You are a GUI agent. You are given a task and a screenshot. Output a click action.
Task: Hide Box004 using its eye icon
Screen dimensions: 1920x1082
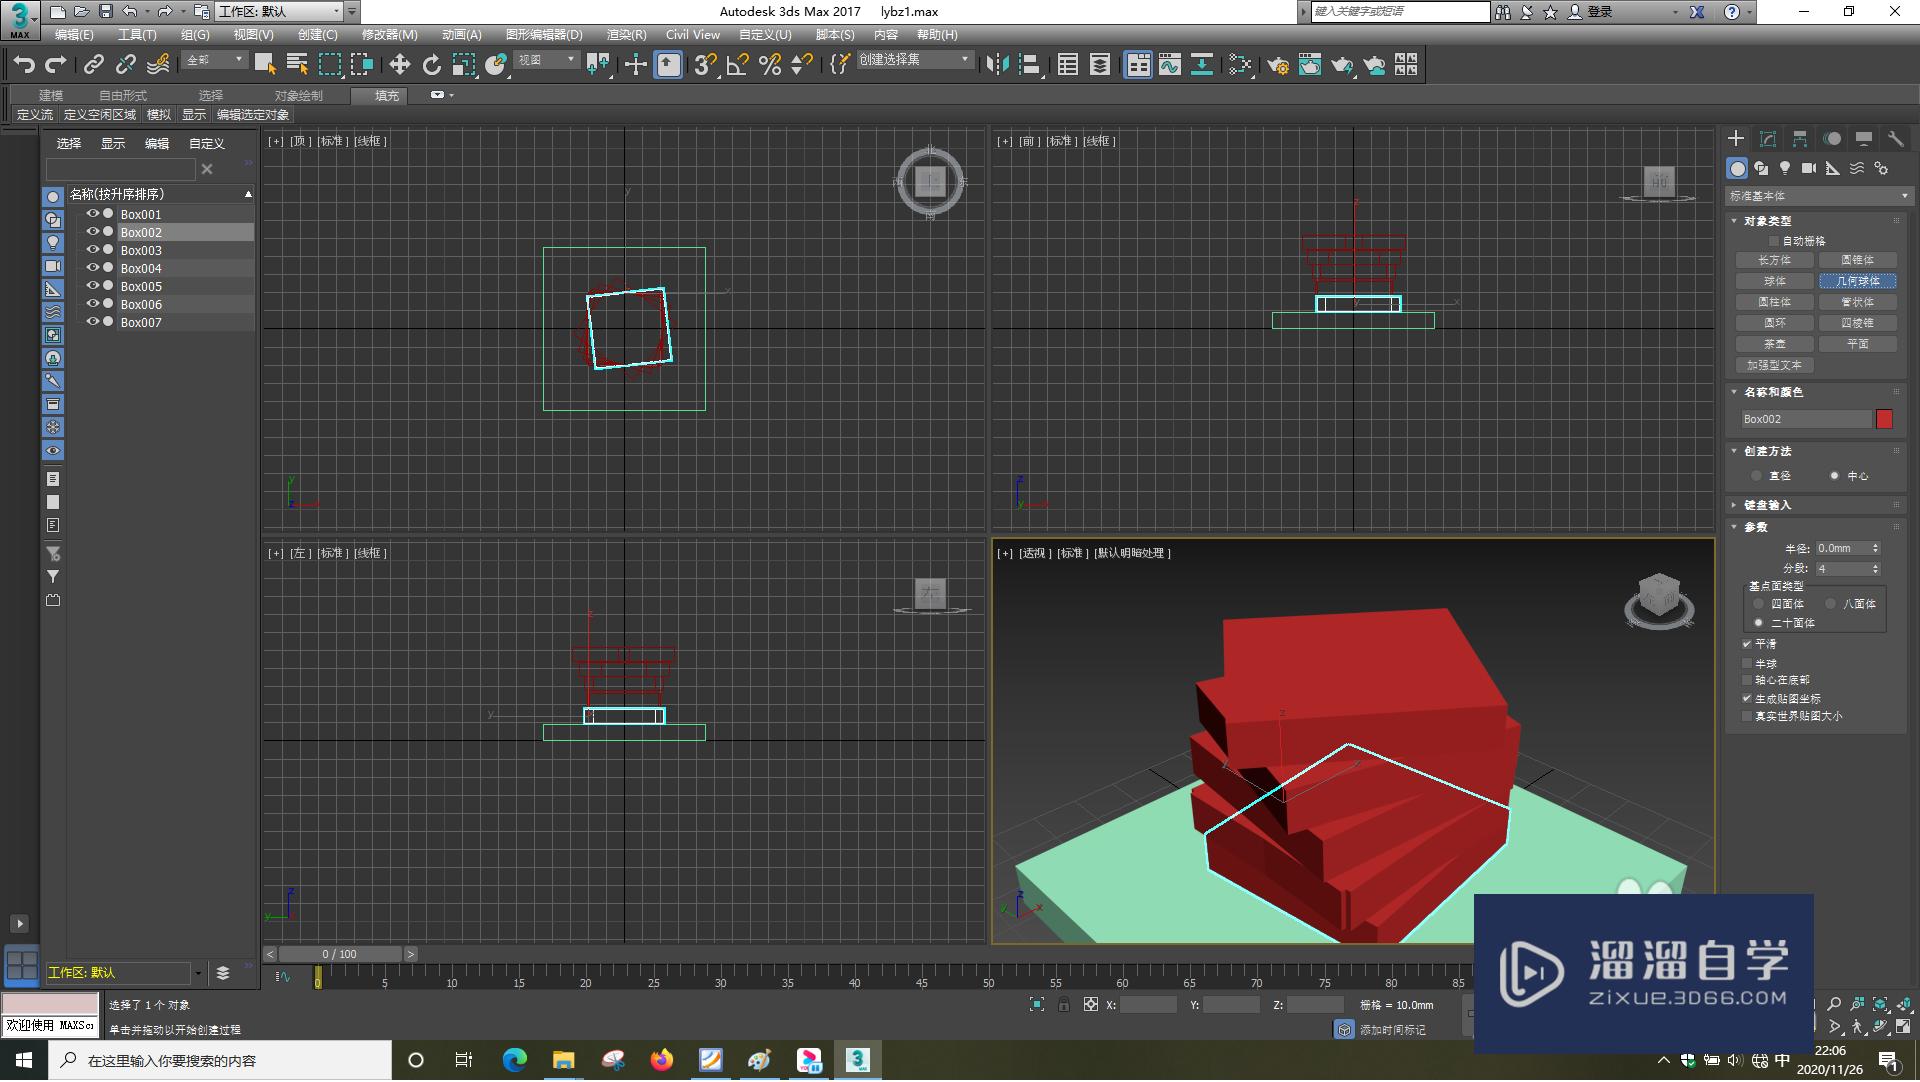[92, 268]
